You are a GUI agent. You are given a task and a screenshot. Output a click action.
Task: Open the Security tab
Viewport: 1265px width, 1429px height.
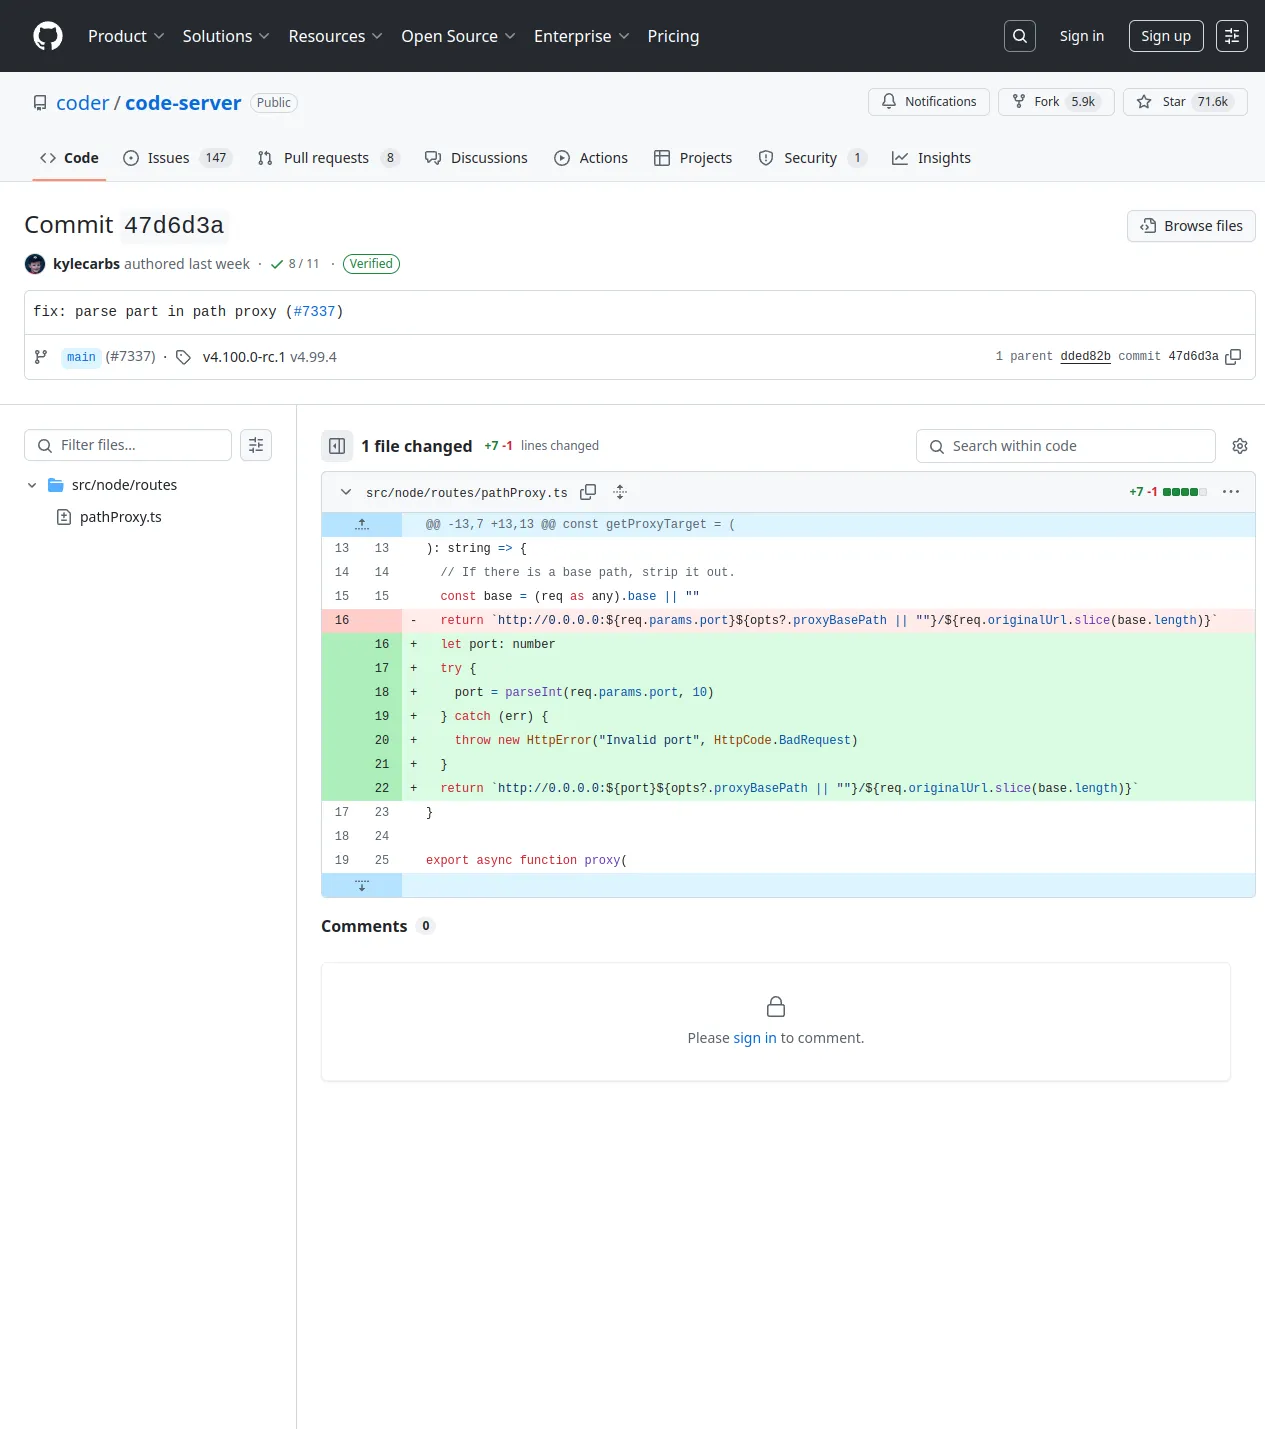pyautogui.click(x=812, y=158)
